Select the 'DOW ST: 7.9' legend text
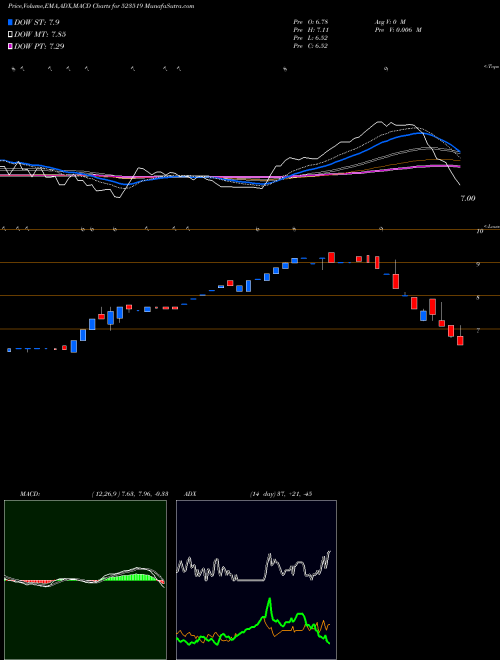The image size is (500, 660). pos(36,22)
